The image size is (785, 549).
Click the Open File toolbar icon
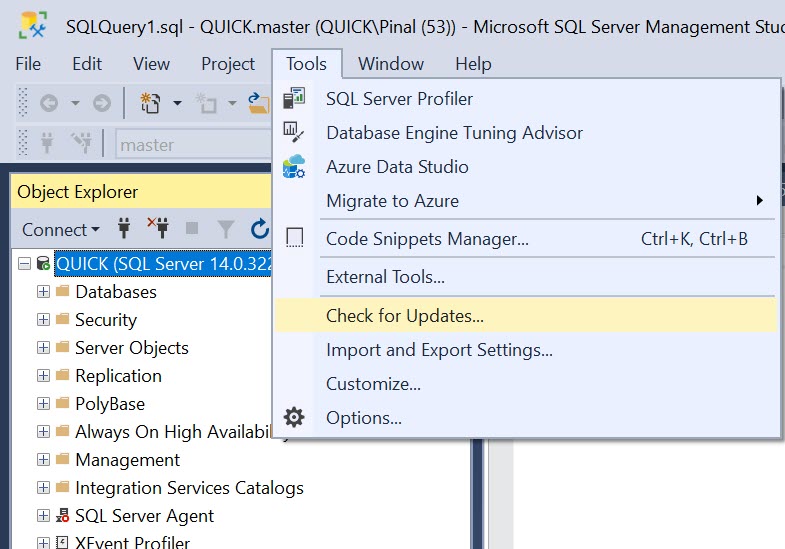point(259,103)
